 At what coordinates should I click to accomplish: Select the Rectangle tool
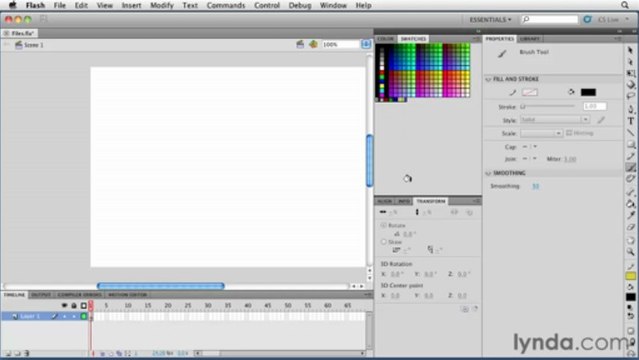tap(630, 144)
